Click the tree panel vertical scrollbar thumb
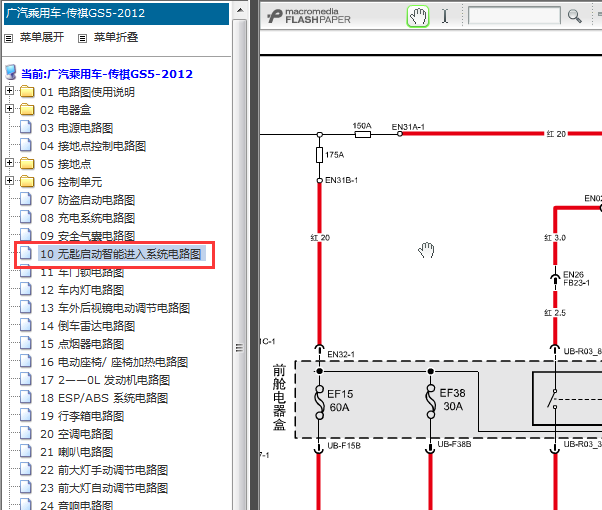The width and height of the screenshot is (602, 510). tap(240, 265)
